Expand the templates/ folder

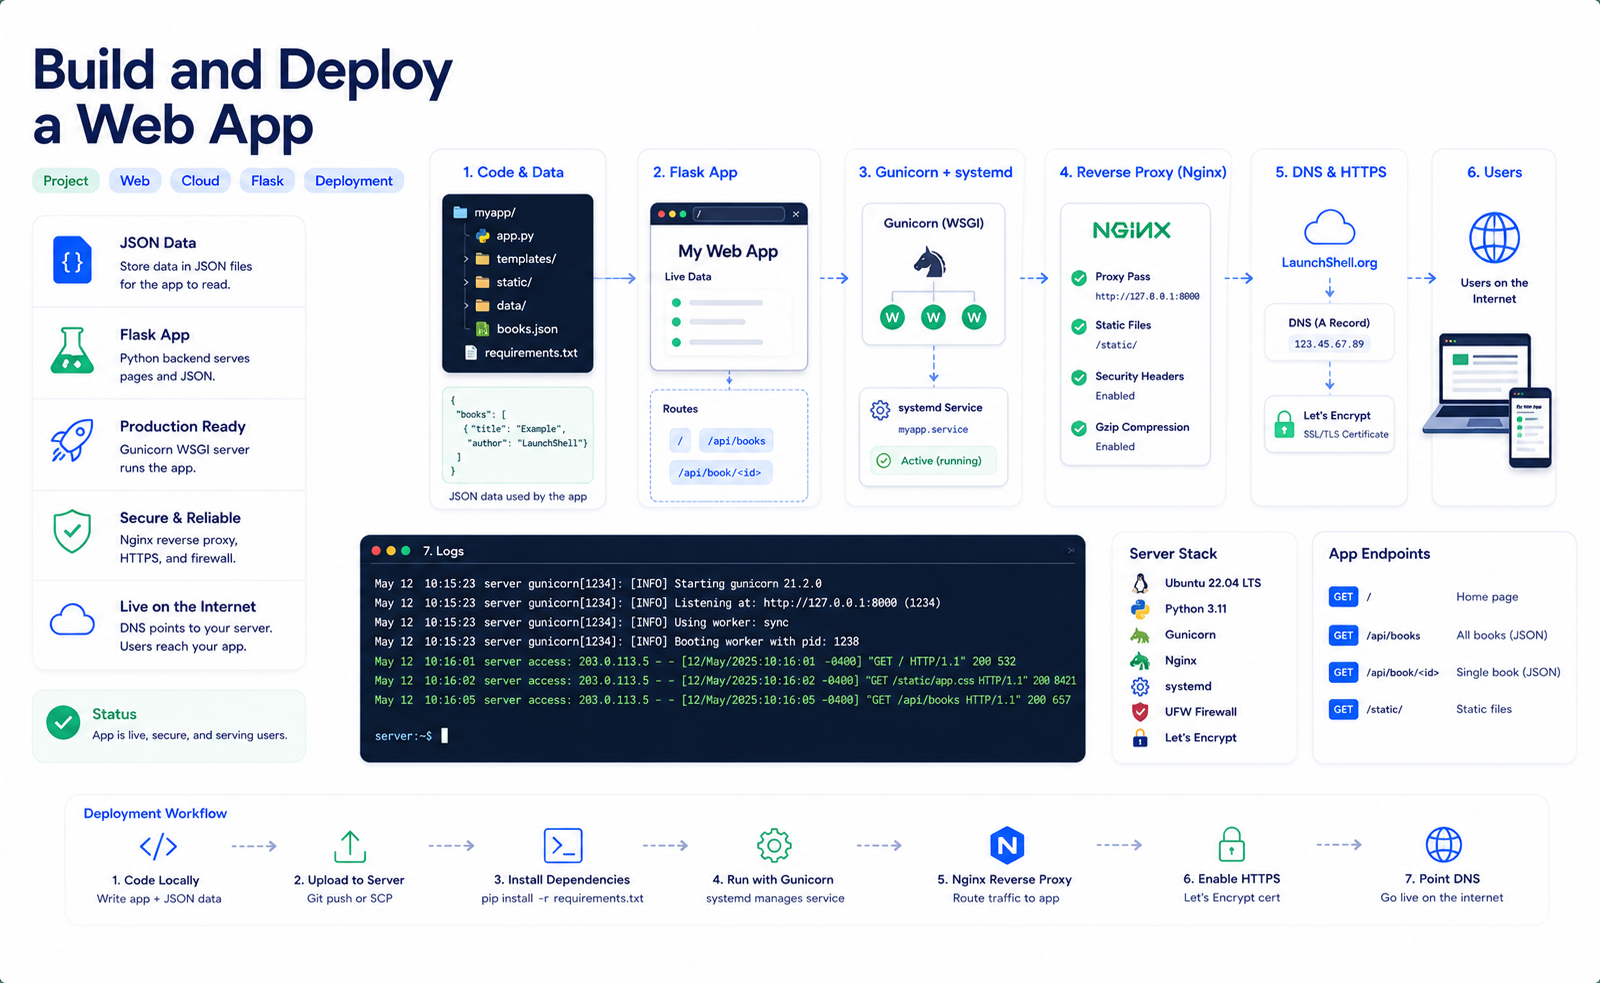(466, 259)
